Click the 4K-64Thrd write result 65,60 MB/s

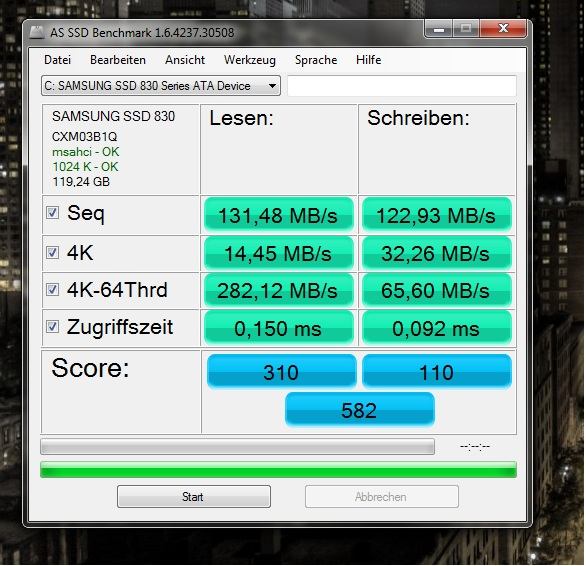pos(436,290)
